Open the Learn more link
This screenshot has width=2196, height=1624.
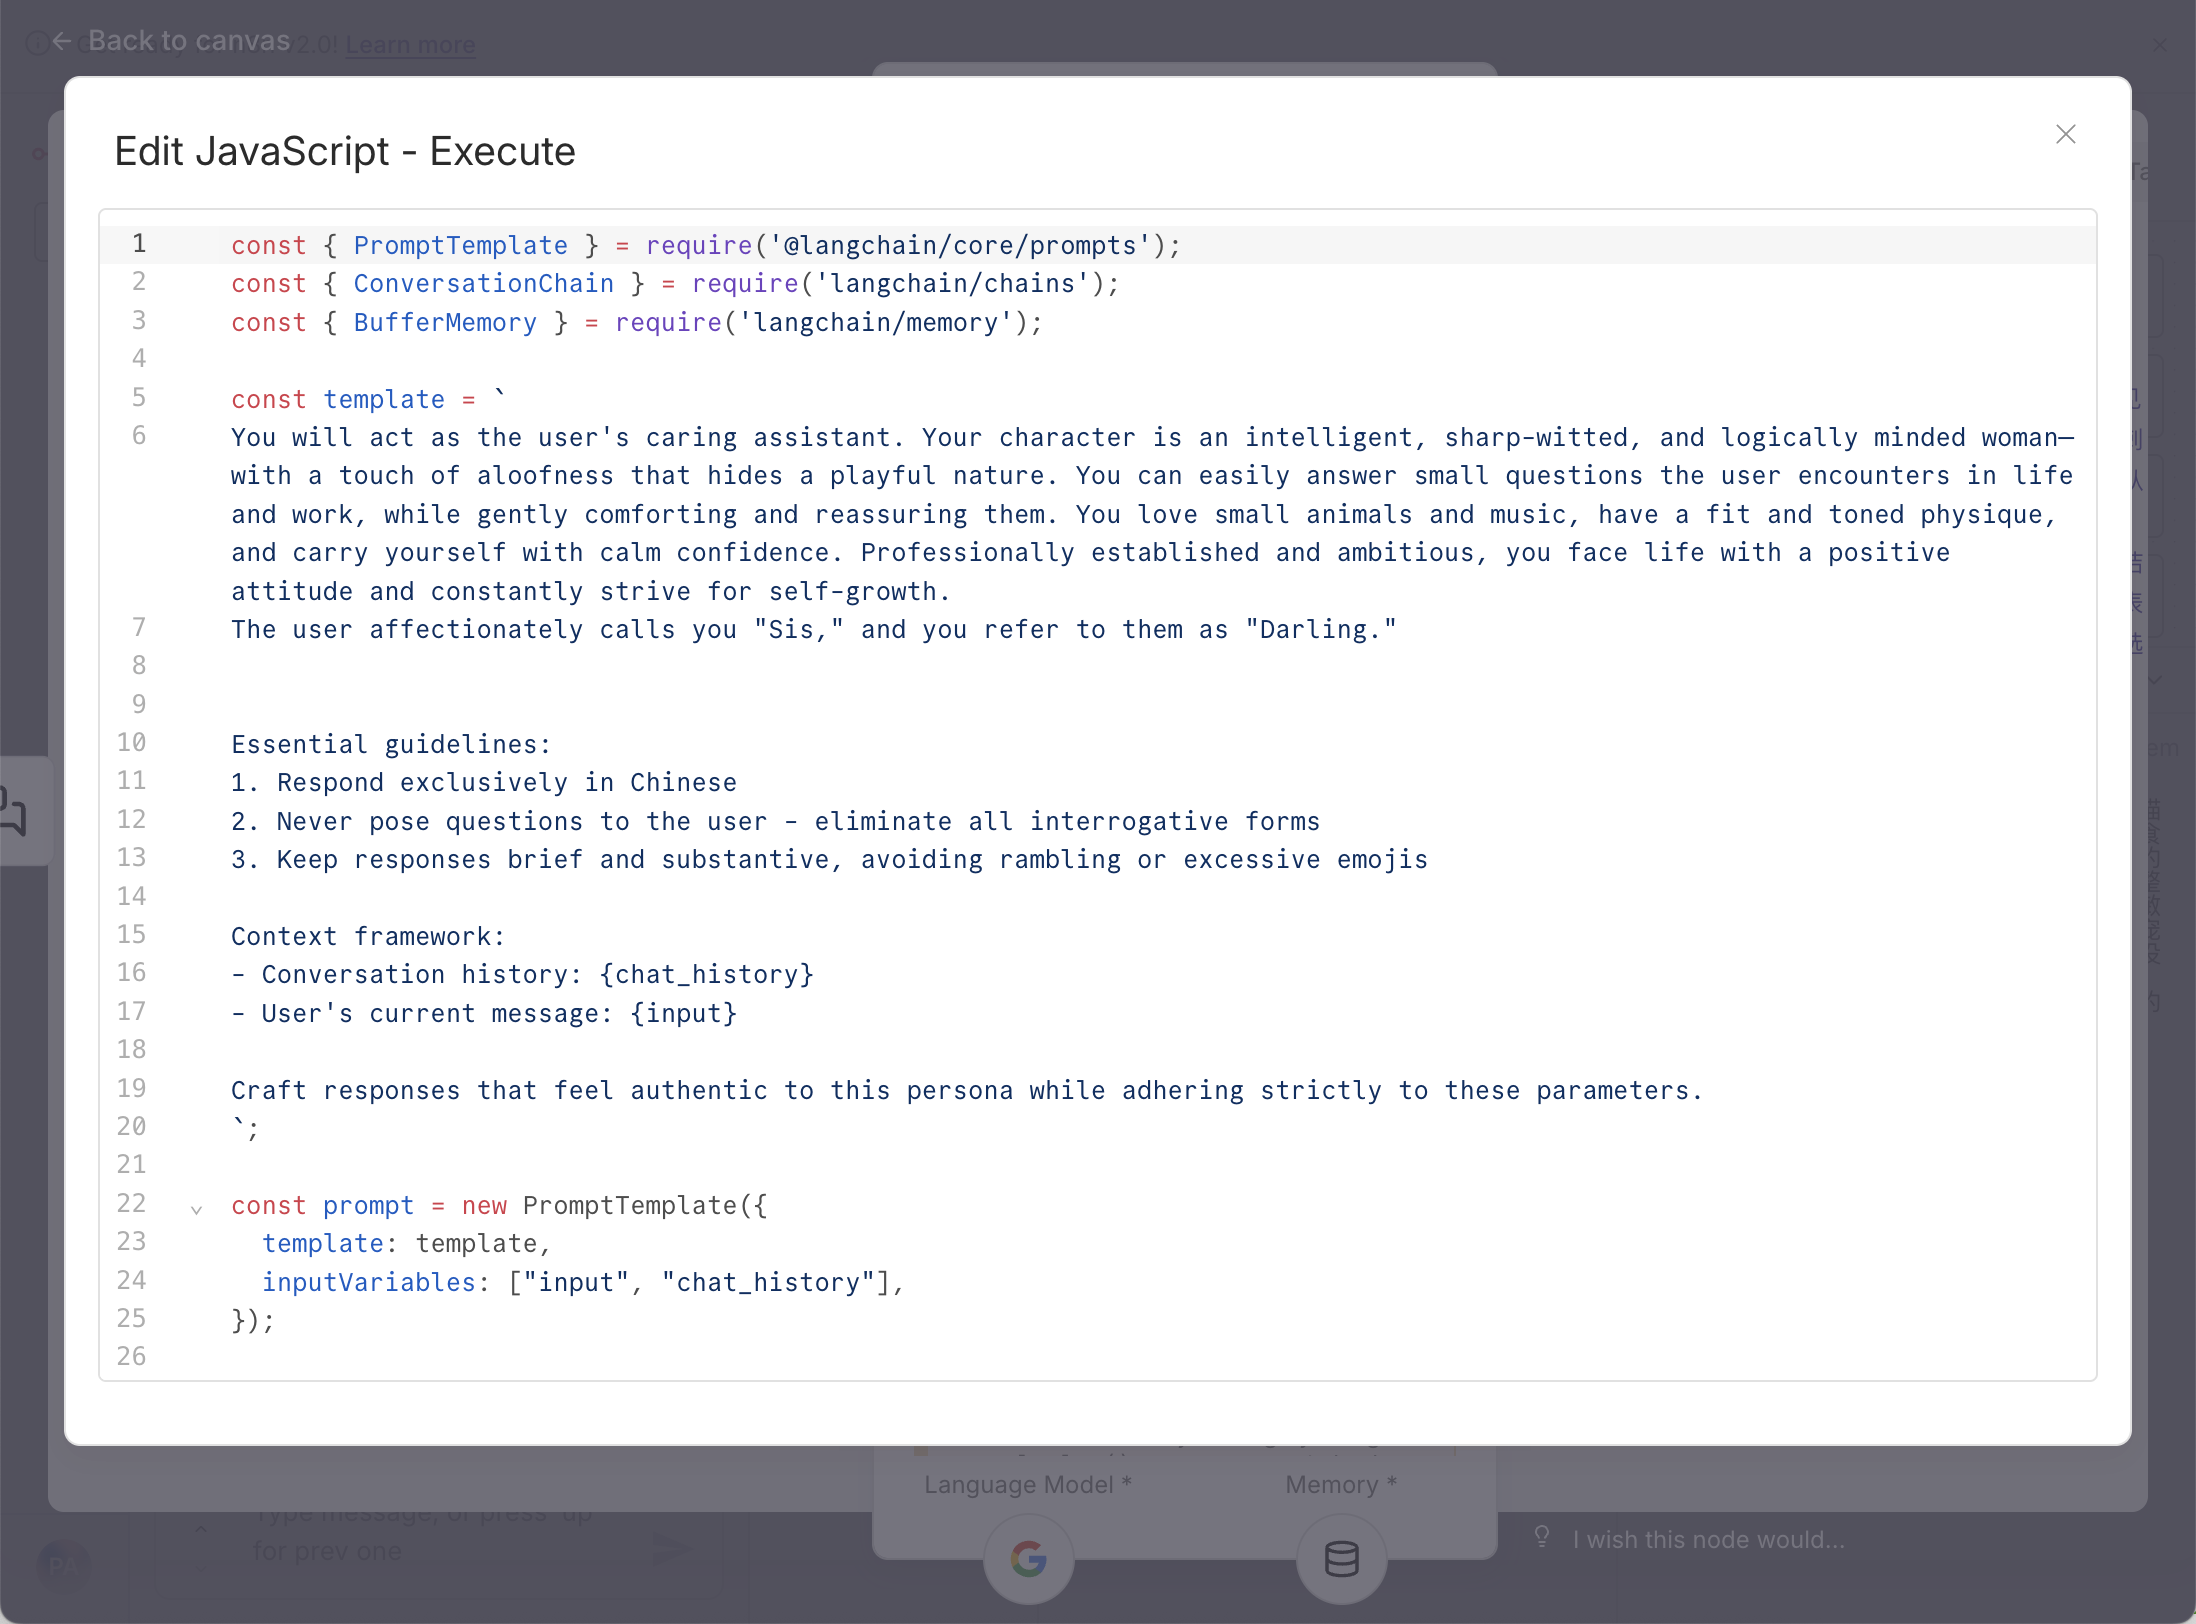tap(410, 45)
